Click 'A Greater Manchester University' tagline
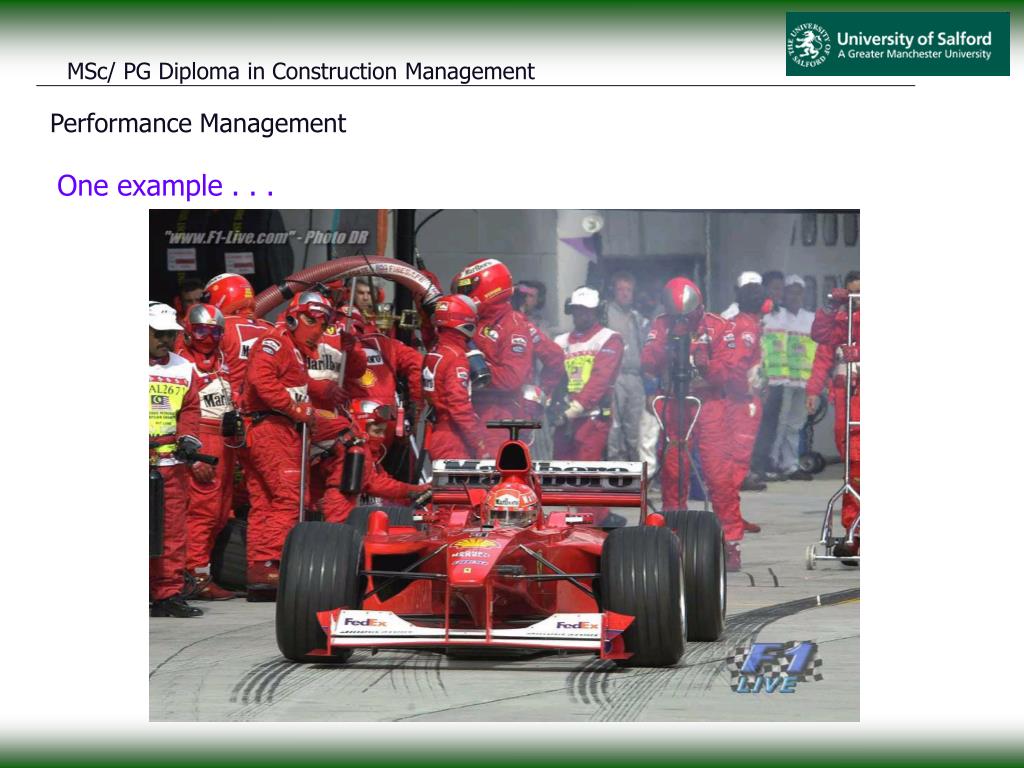1024x768 pixels. click(914, 54)
